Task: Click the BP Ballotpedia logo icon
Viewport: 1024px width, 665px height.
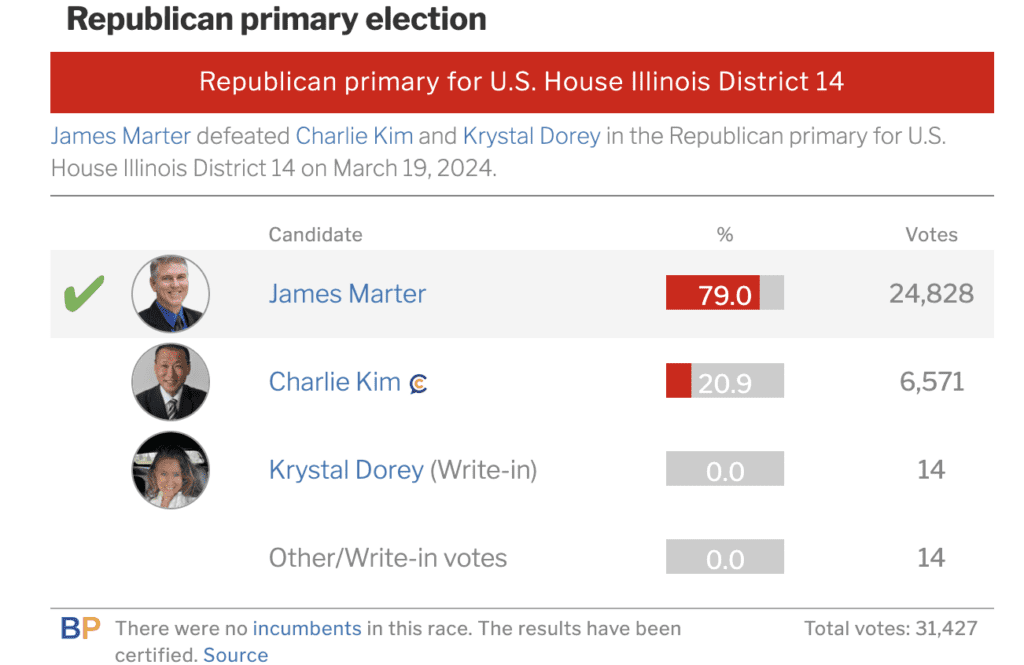Action: [x=80, y=629]
